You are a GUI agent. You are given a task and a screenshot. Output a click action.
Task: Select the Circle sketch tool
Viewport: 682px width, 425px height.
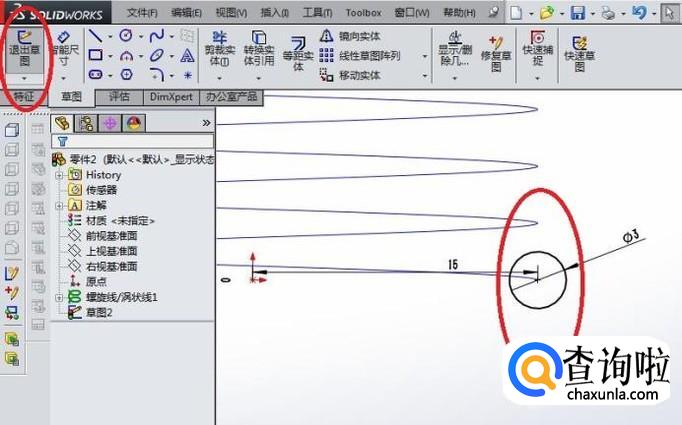point(126,35)
